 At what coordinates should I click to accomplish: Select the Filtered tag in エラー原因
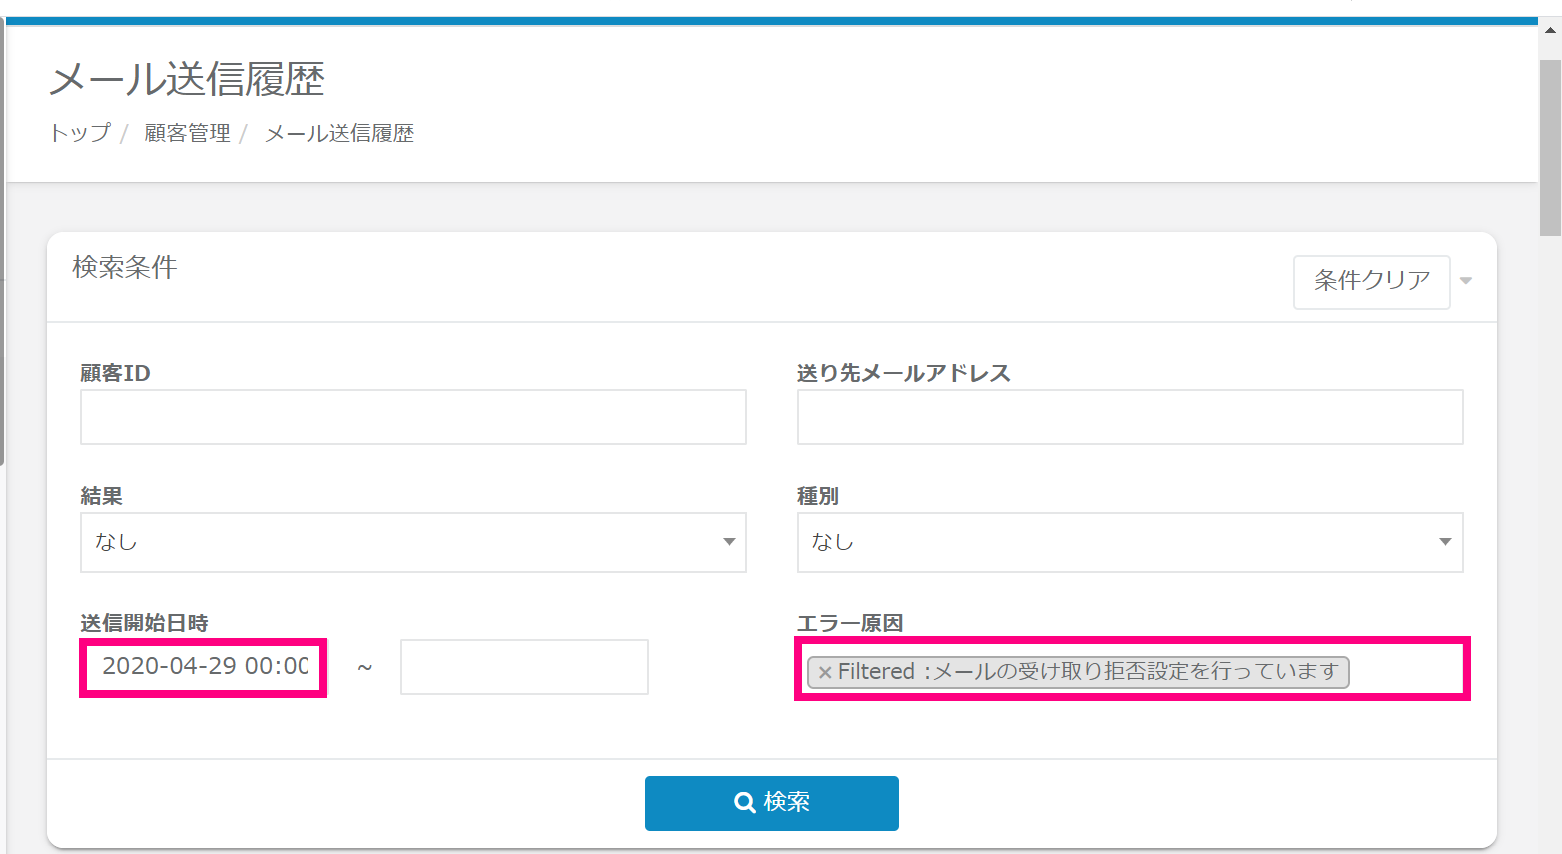tap(1087, 672)
